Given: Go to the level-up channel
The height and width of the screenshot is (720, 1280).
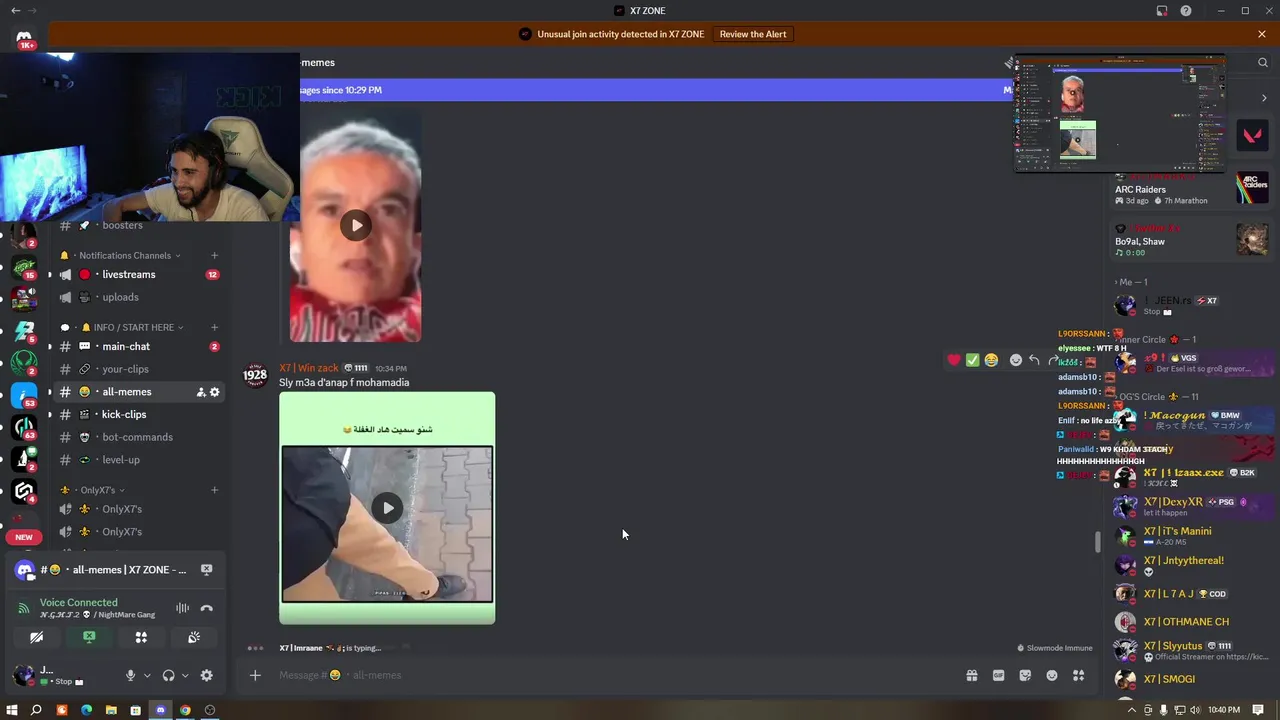Looking at the screenshot, I should point(139,460).
